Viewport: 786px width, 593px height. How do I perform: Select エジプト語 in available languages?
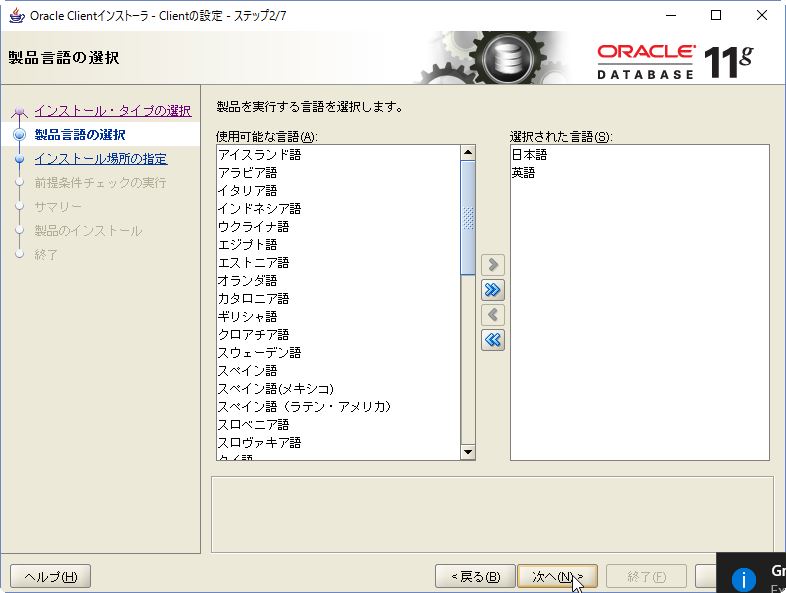pos(338,245)
